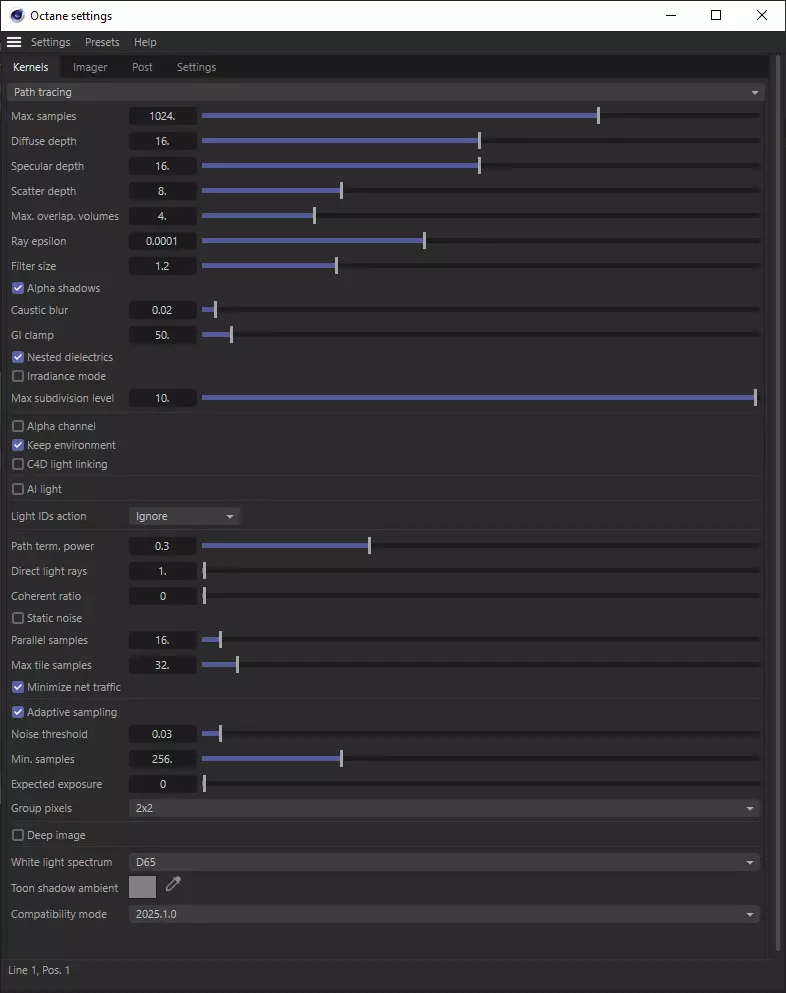Viewport: 786px width, 993px height.
Task: Open the Compatibility mode dropdown
Action: coord(444,914)
